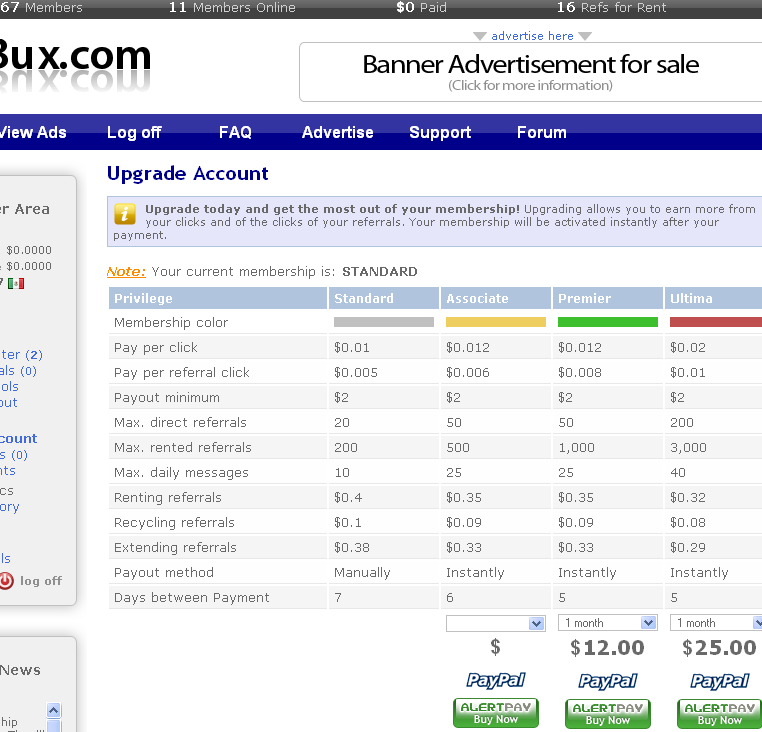Pay with PayPal for Associate plan
Screen dimensions: 762x732
point(496,680)
